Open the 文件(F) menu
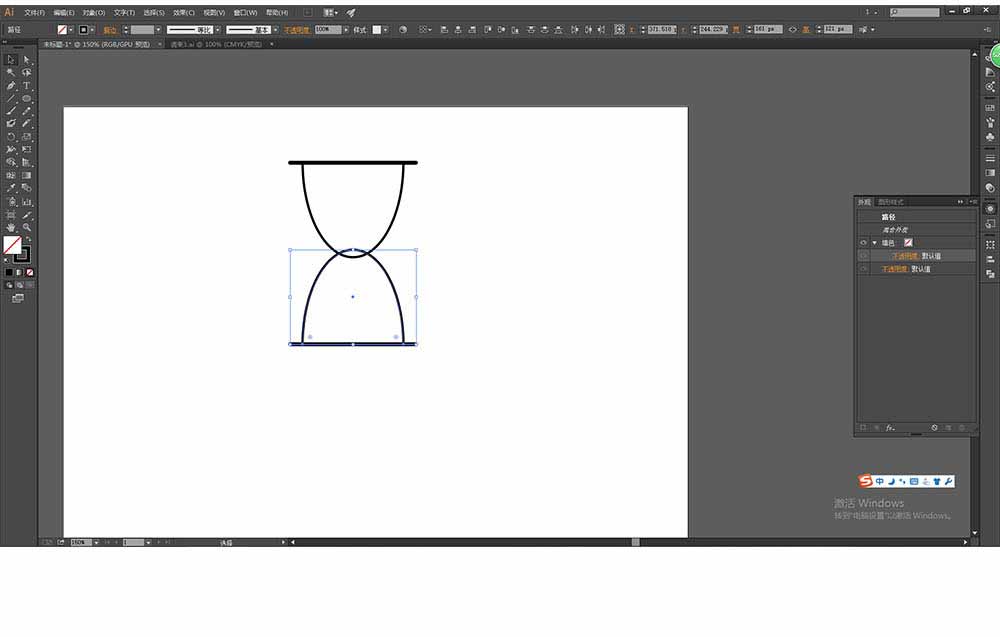This screenshot has height=637, width=1000. pyautogui.click(x=34, y=12)
